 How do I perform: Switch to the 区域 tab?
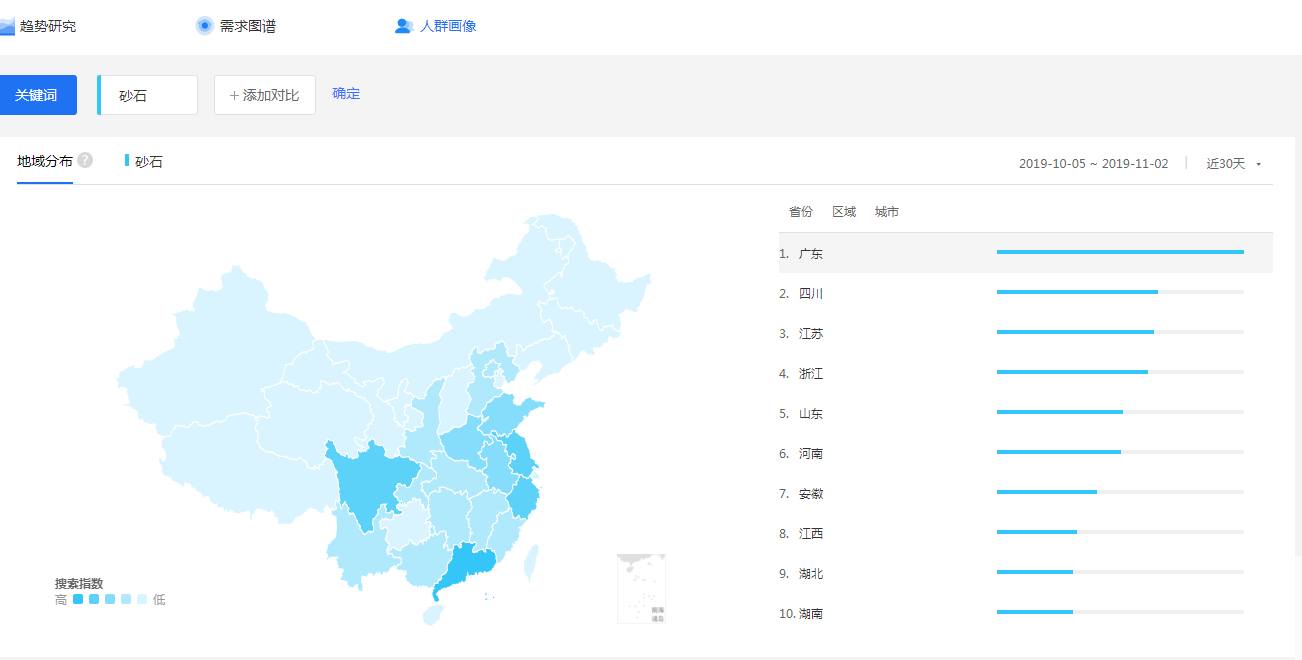tap(844, 212)
